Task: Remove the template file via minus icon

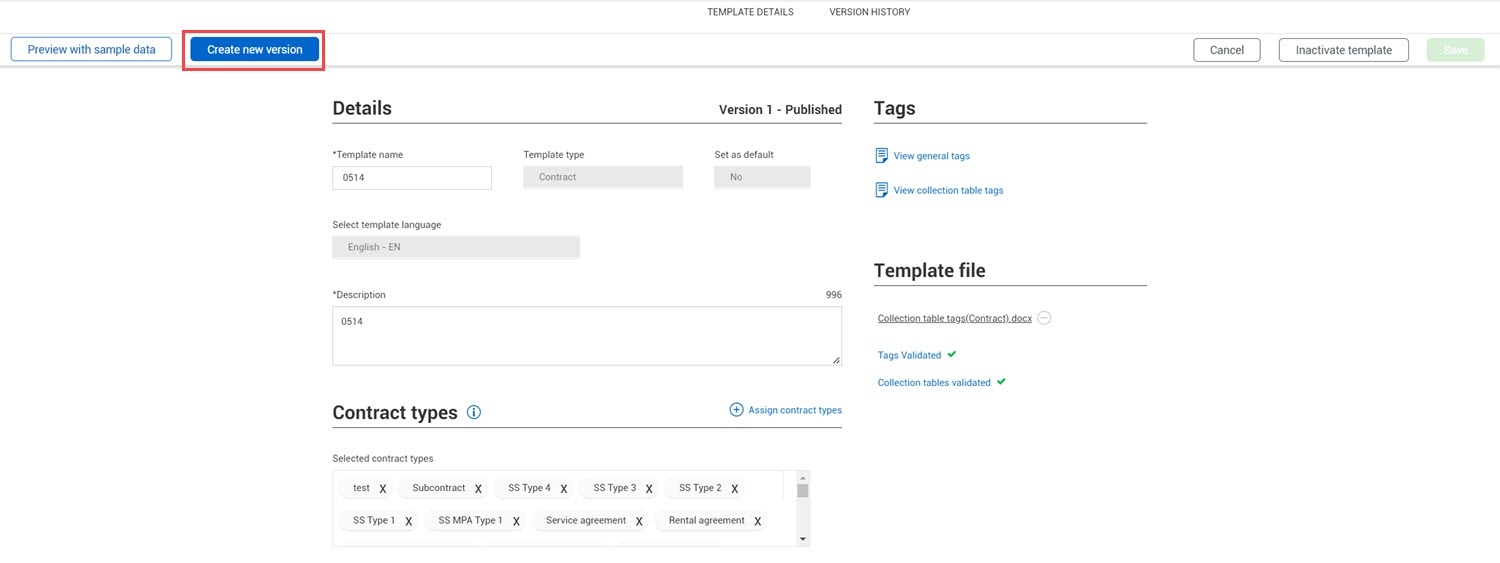Action: pyautogui.click(x=1044, y=318)
